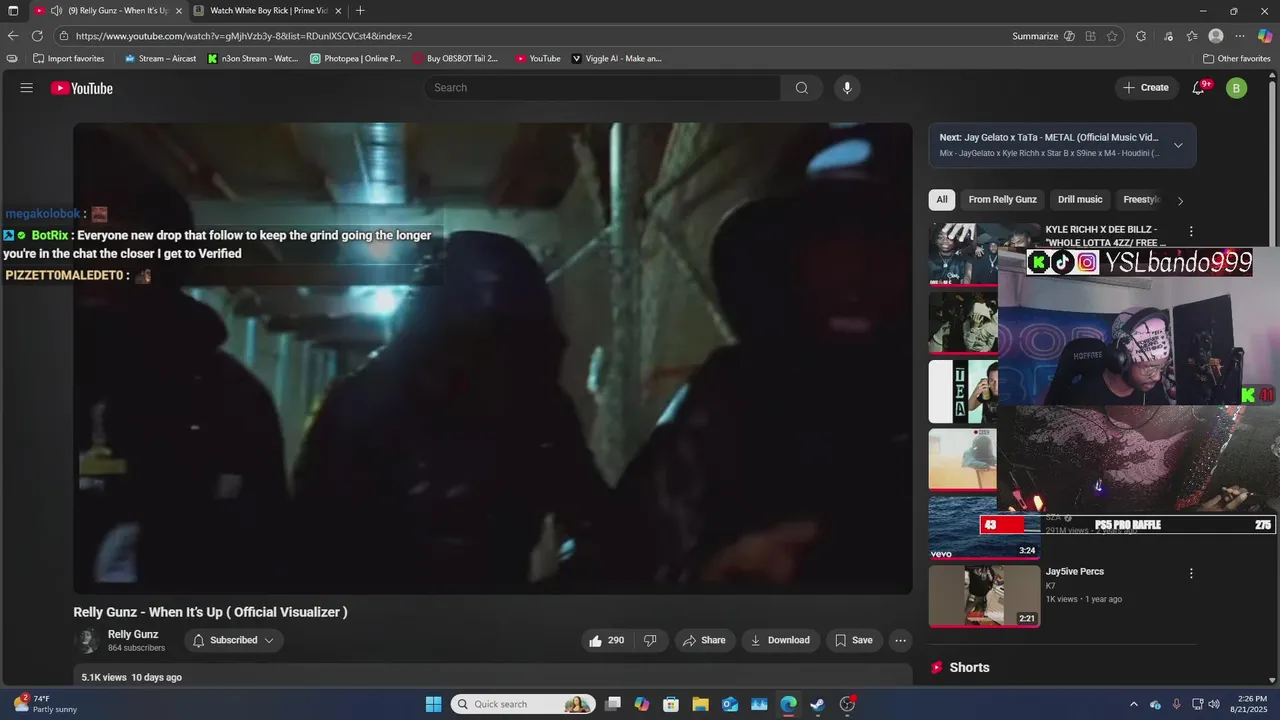This screenshot has width=1280, height=720.
Task: Open the YouTube notifications bell
Action: (1198, 88)
